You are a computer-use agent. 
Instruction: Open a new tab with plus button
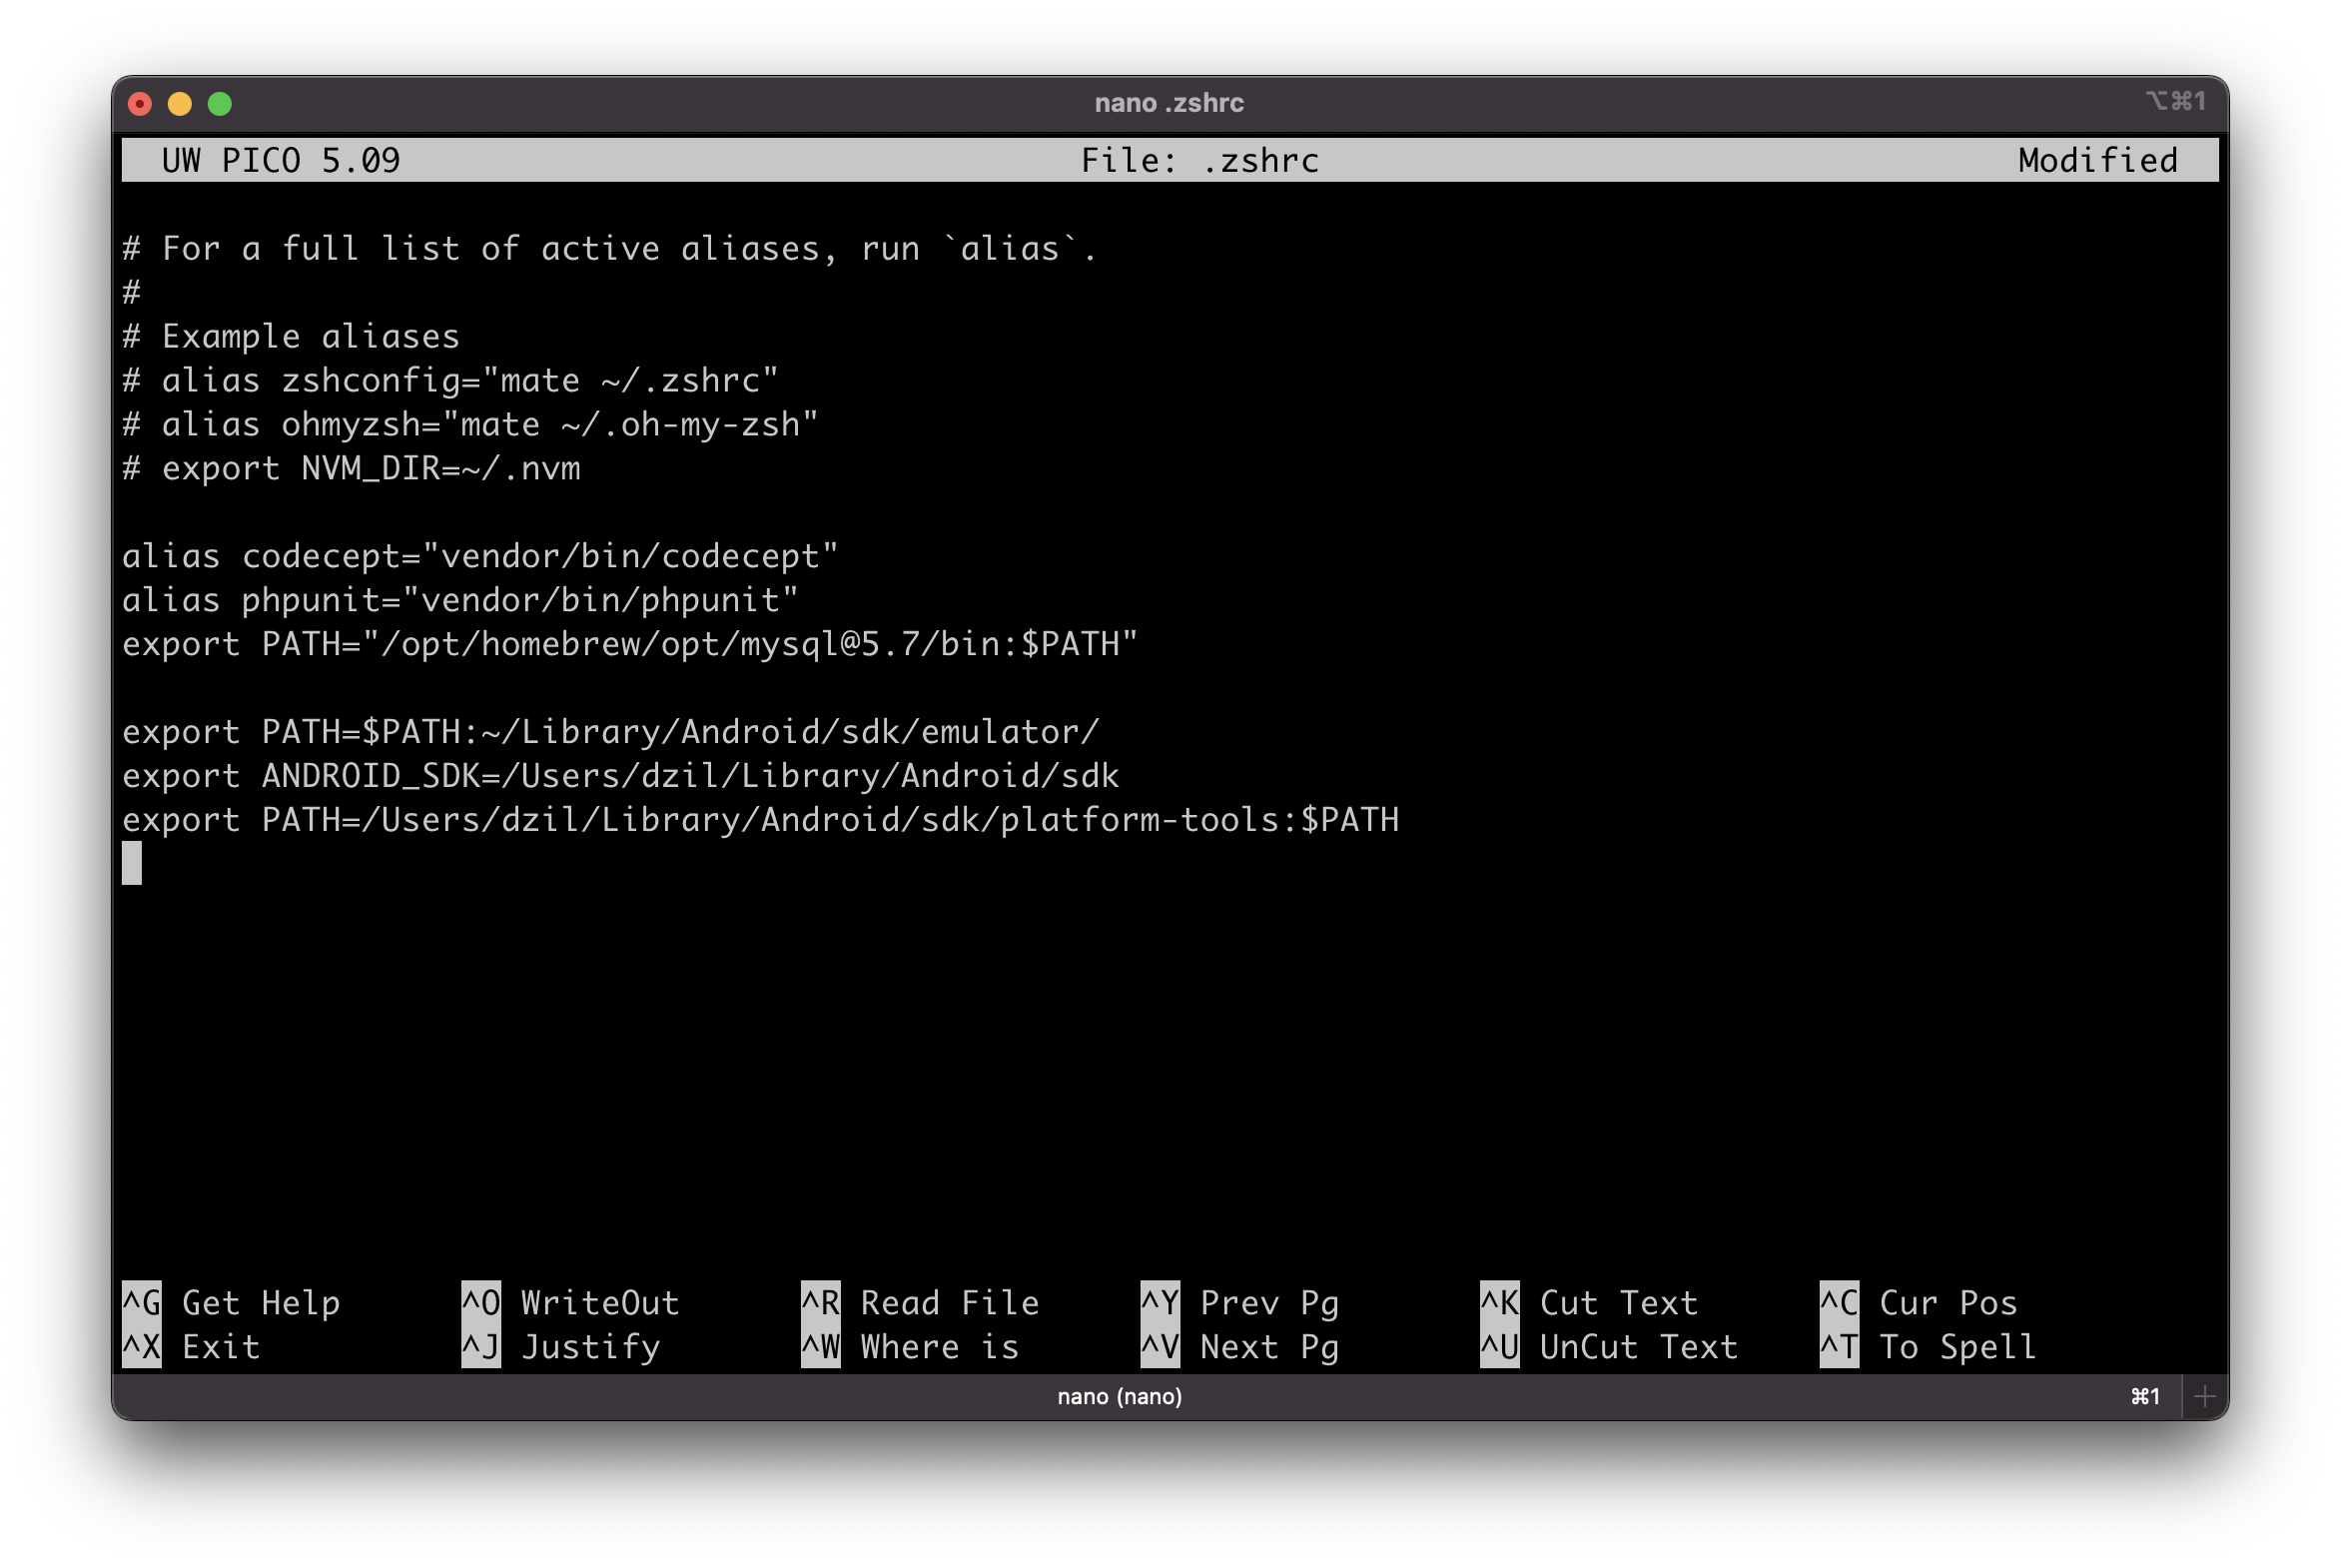2204,1396
